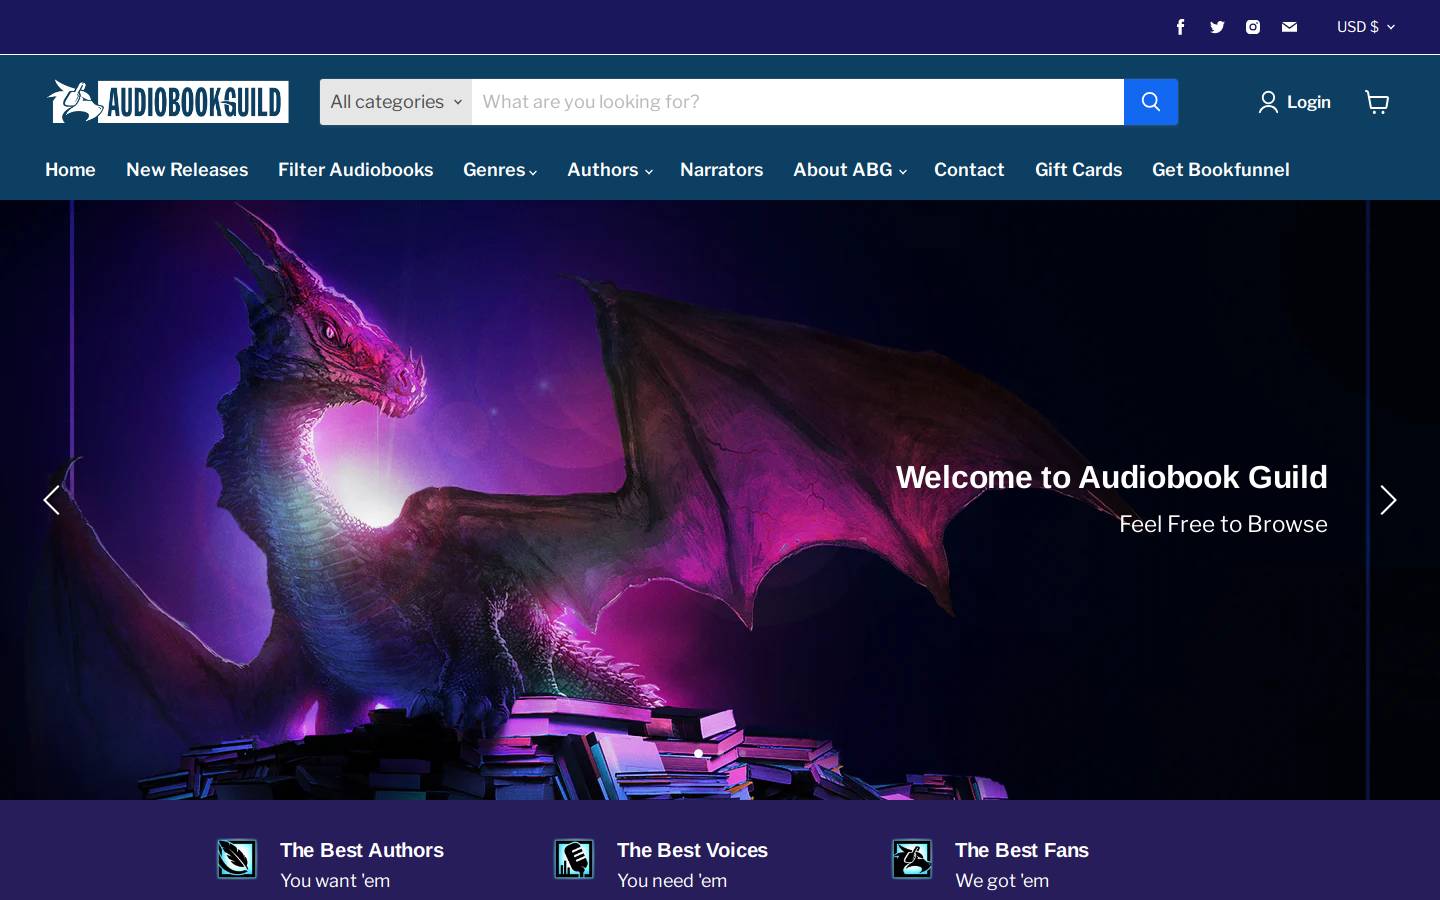Screen dimensions: 1440x900
Task: Open the Contact page
Action: point(969,170)
